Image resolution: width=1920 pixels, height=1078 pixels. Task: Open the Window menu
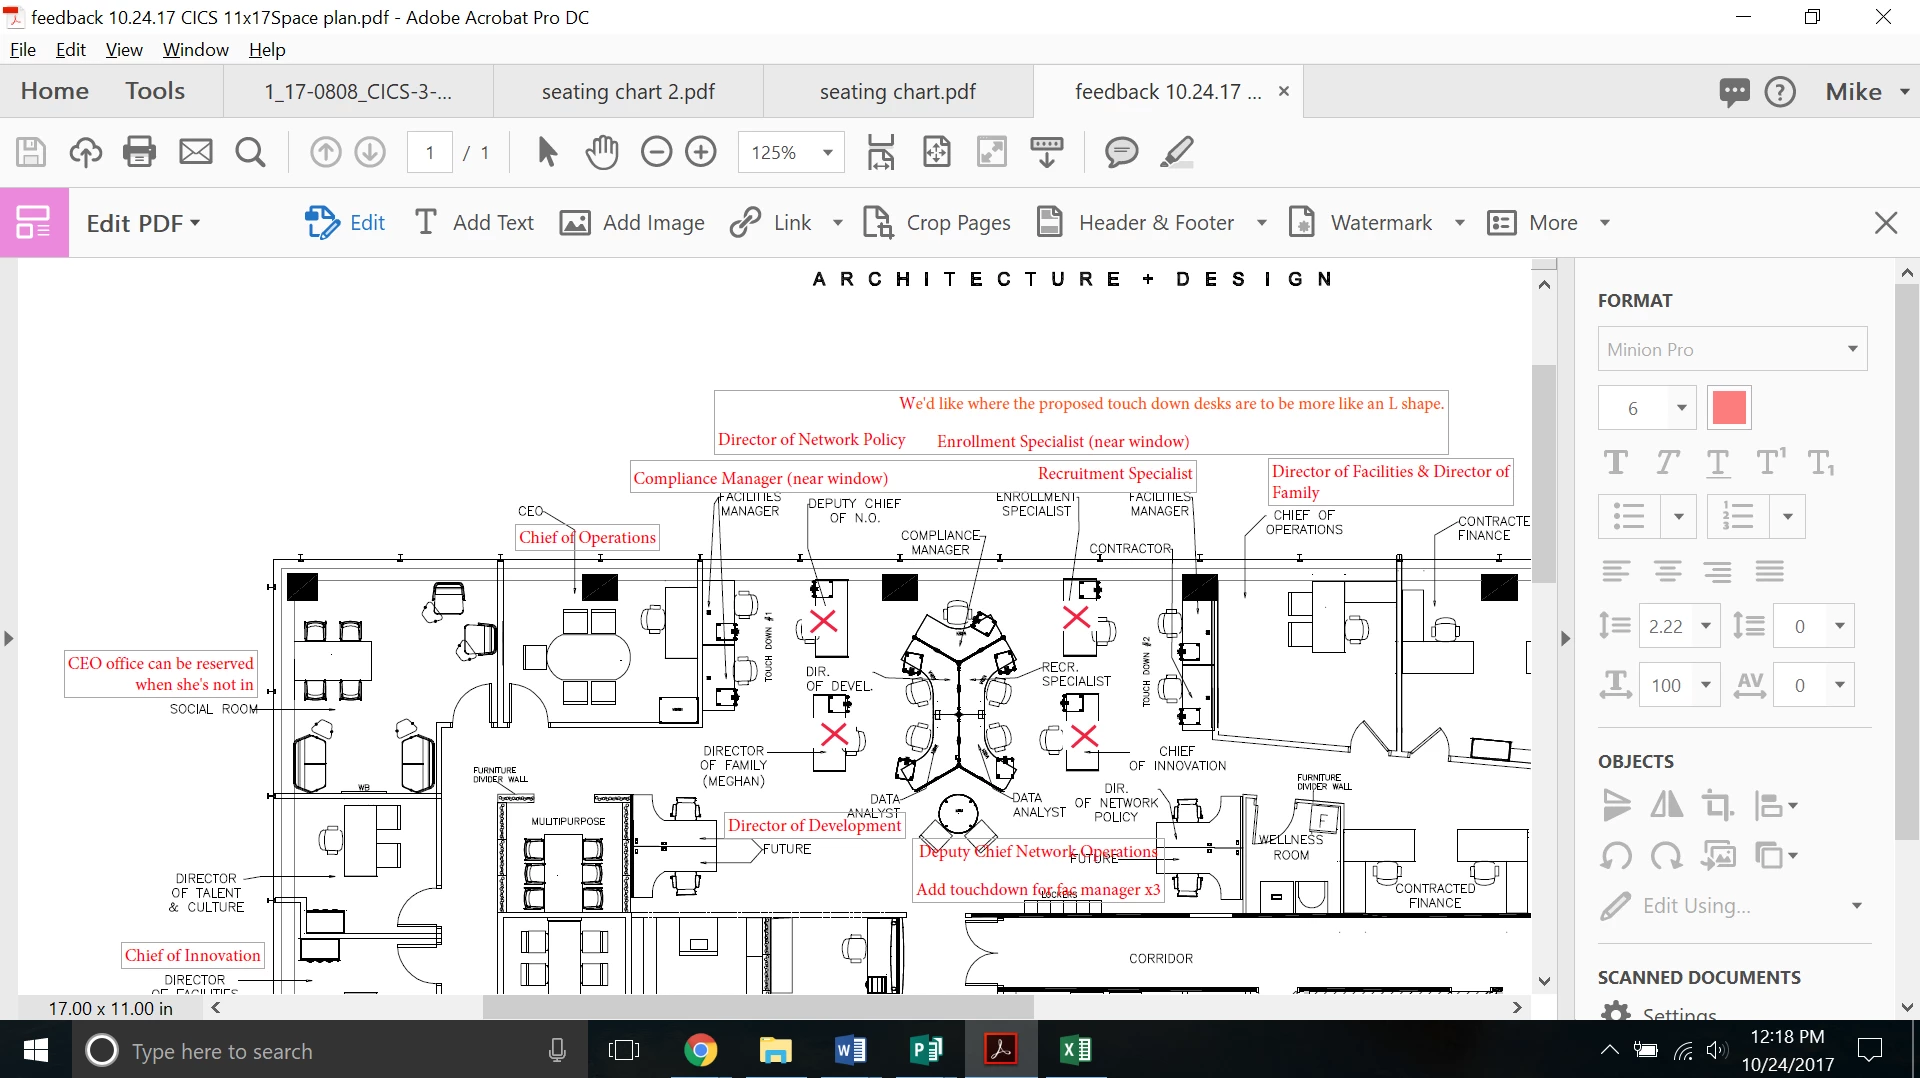pyautogui.click(x=195, y=49)
